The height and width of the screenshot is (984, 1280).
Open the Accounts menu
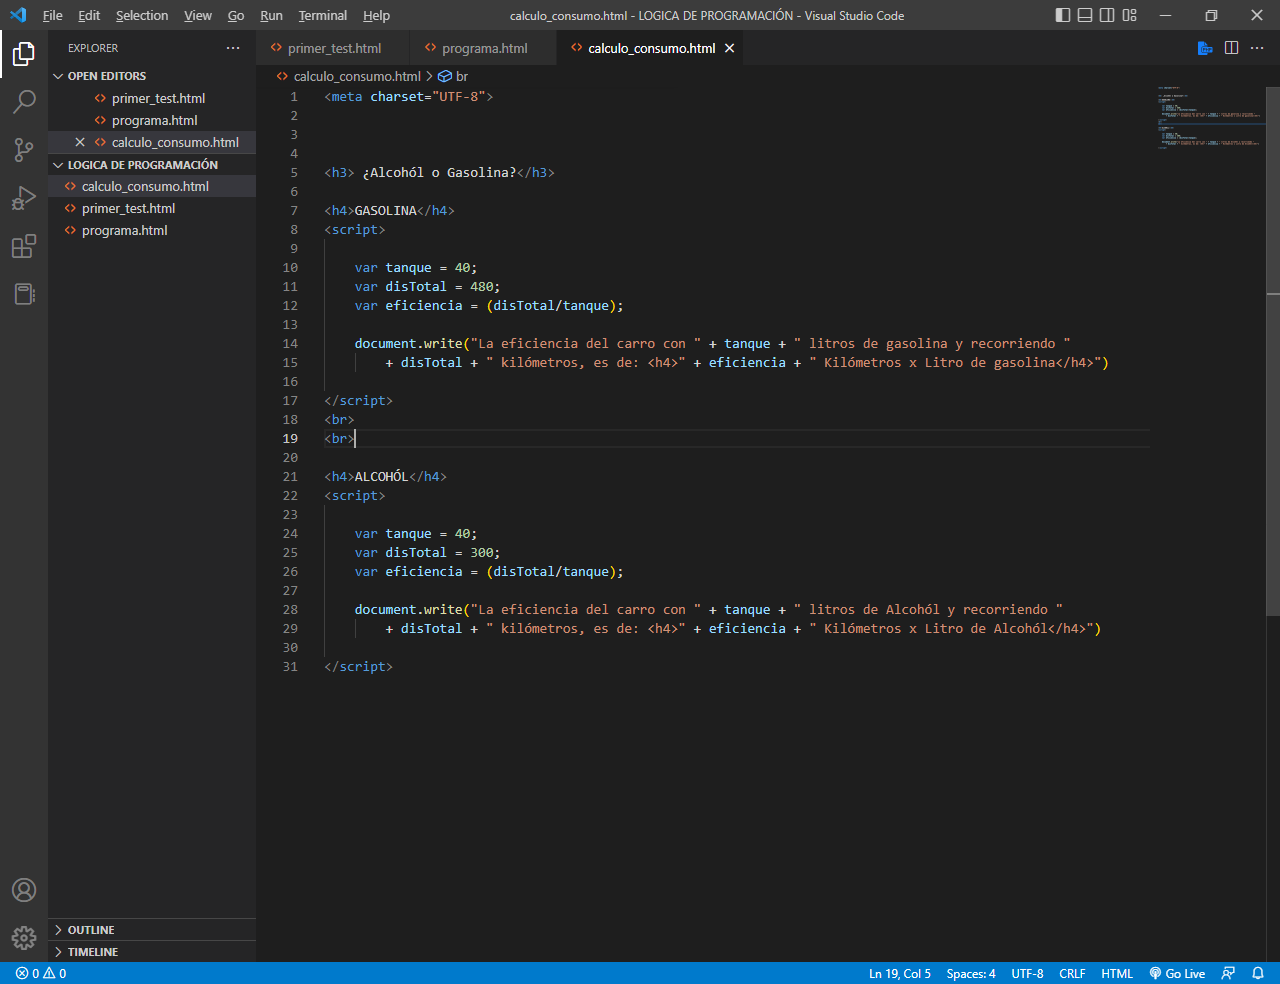tap(24, 890)
